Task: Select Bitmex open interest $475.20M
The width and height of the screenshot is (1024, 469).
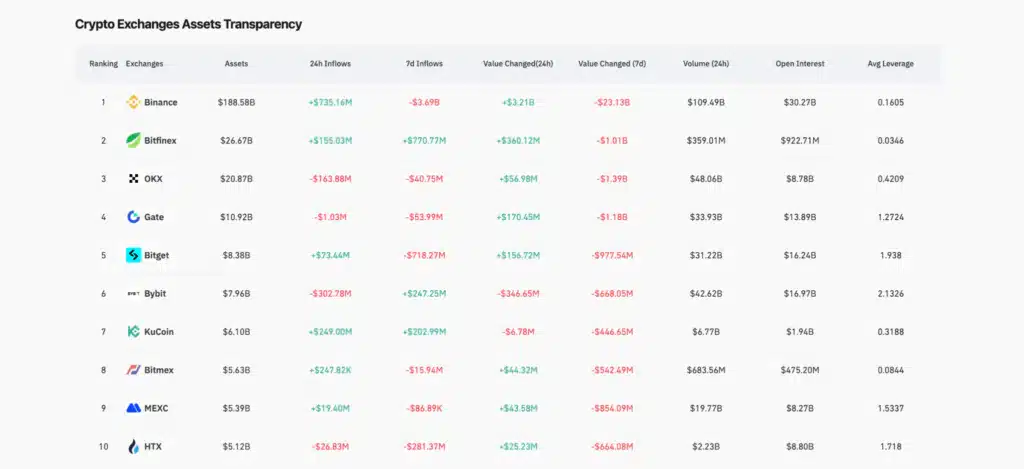Action: (x=800, y=370)
